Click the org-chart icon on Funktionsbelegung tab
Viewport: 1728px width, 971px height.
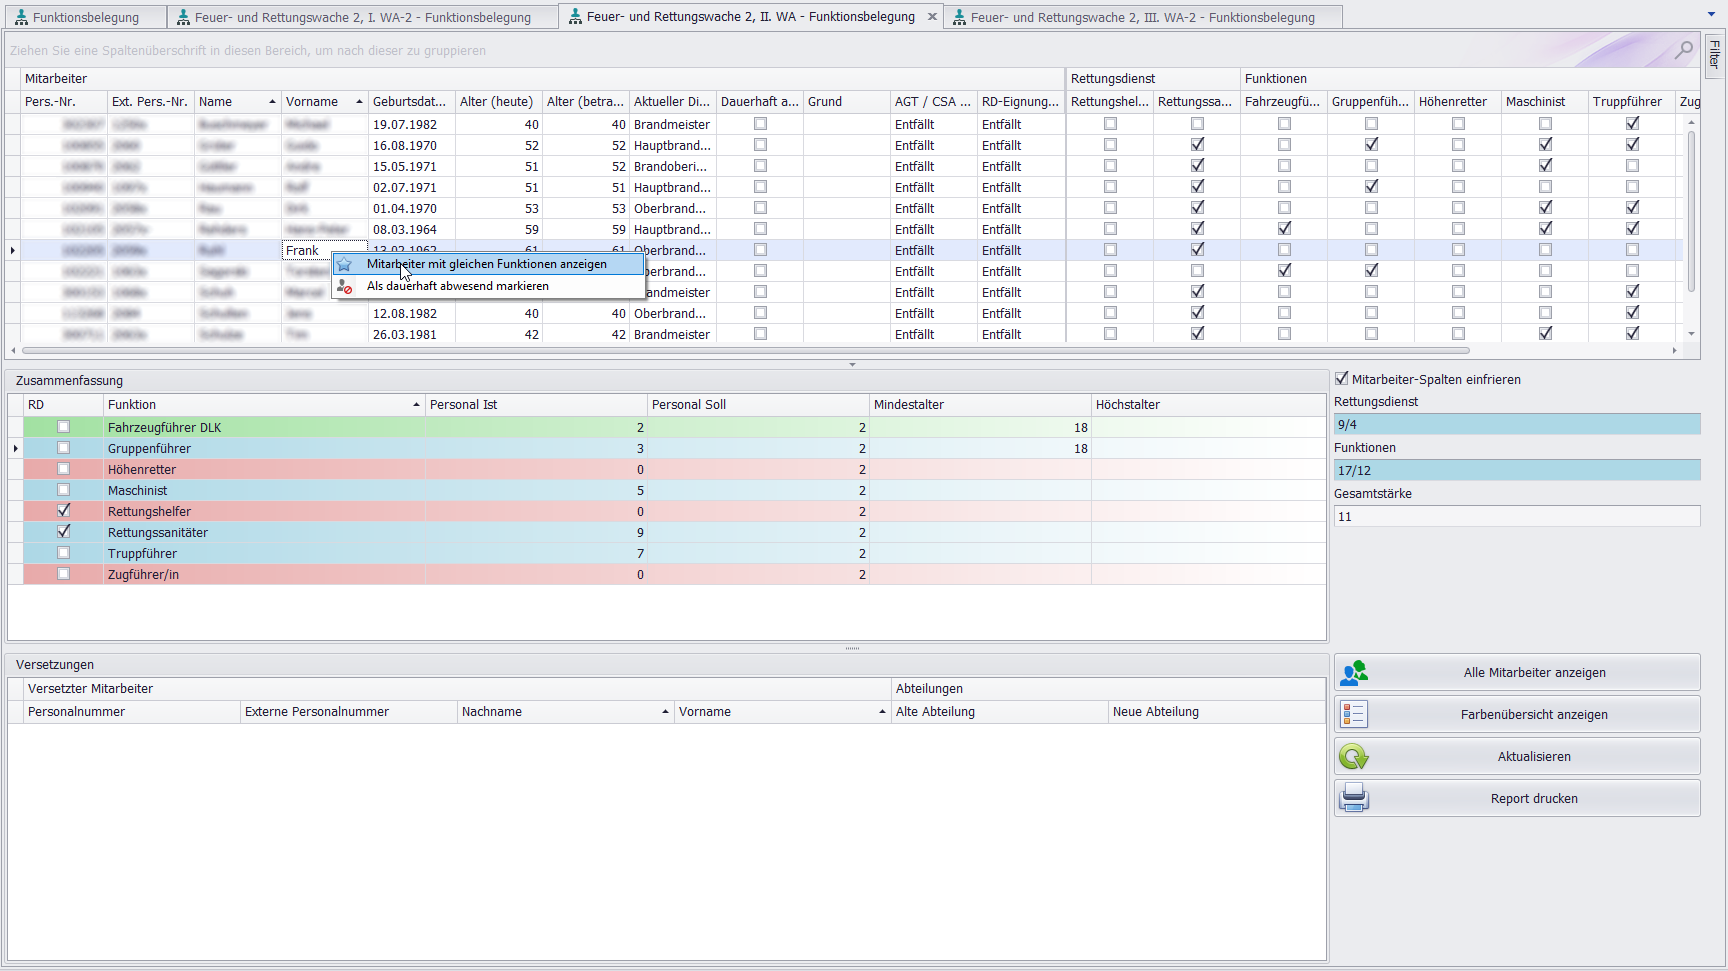[x=21, y=18]
